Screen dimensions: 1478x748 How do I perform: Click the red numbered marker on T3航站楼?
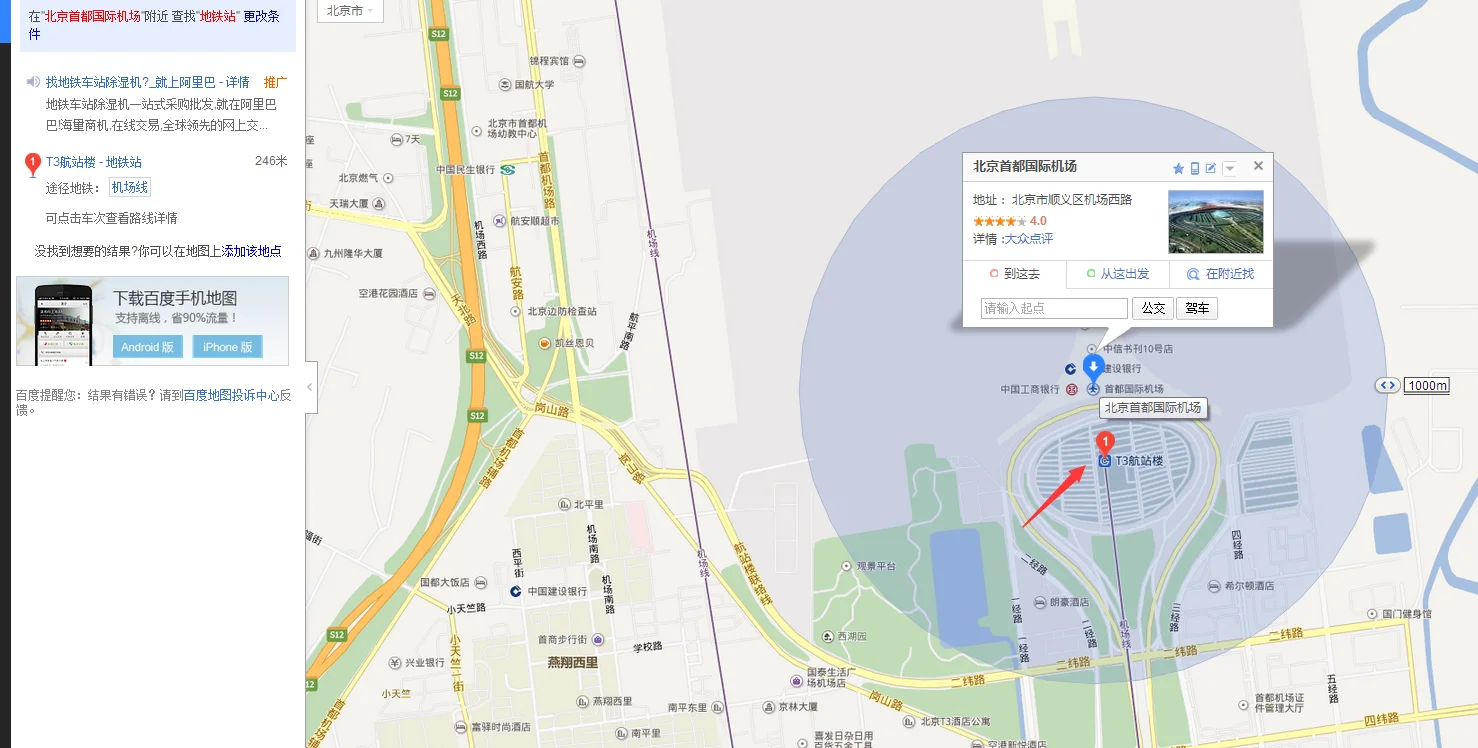coord(1106,442)
